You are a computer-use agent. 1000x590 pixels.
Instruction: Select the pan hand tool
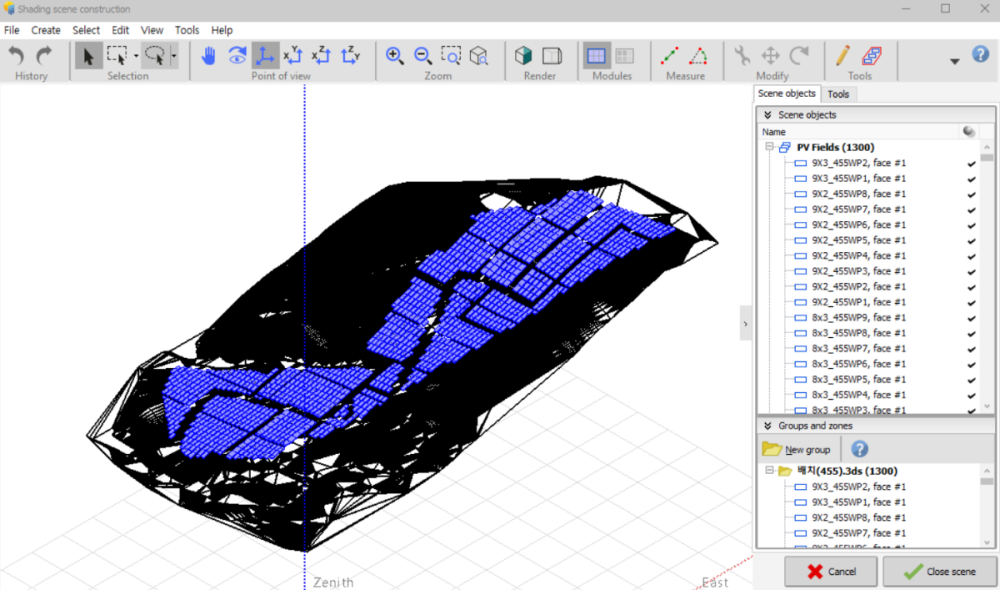(209, 56)
